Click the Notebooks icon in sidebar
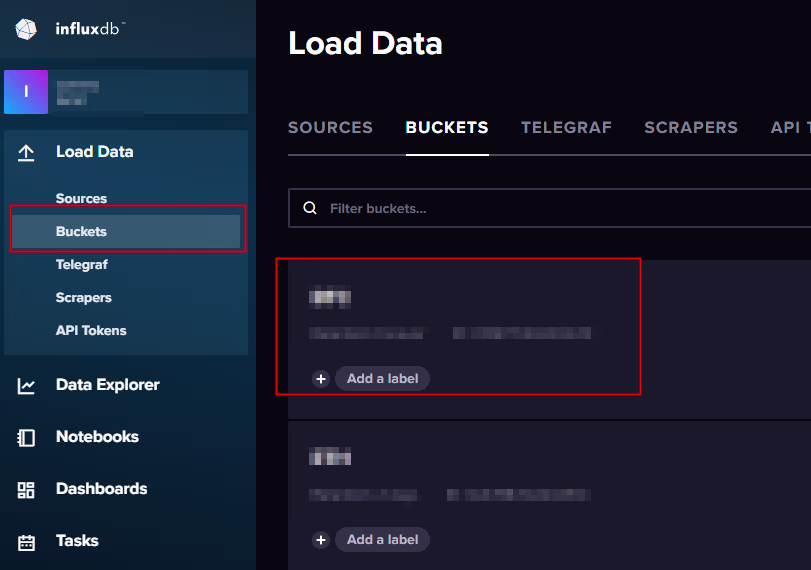Viewport: 811px width, 570px height. tap(26, 438)
